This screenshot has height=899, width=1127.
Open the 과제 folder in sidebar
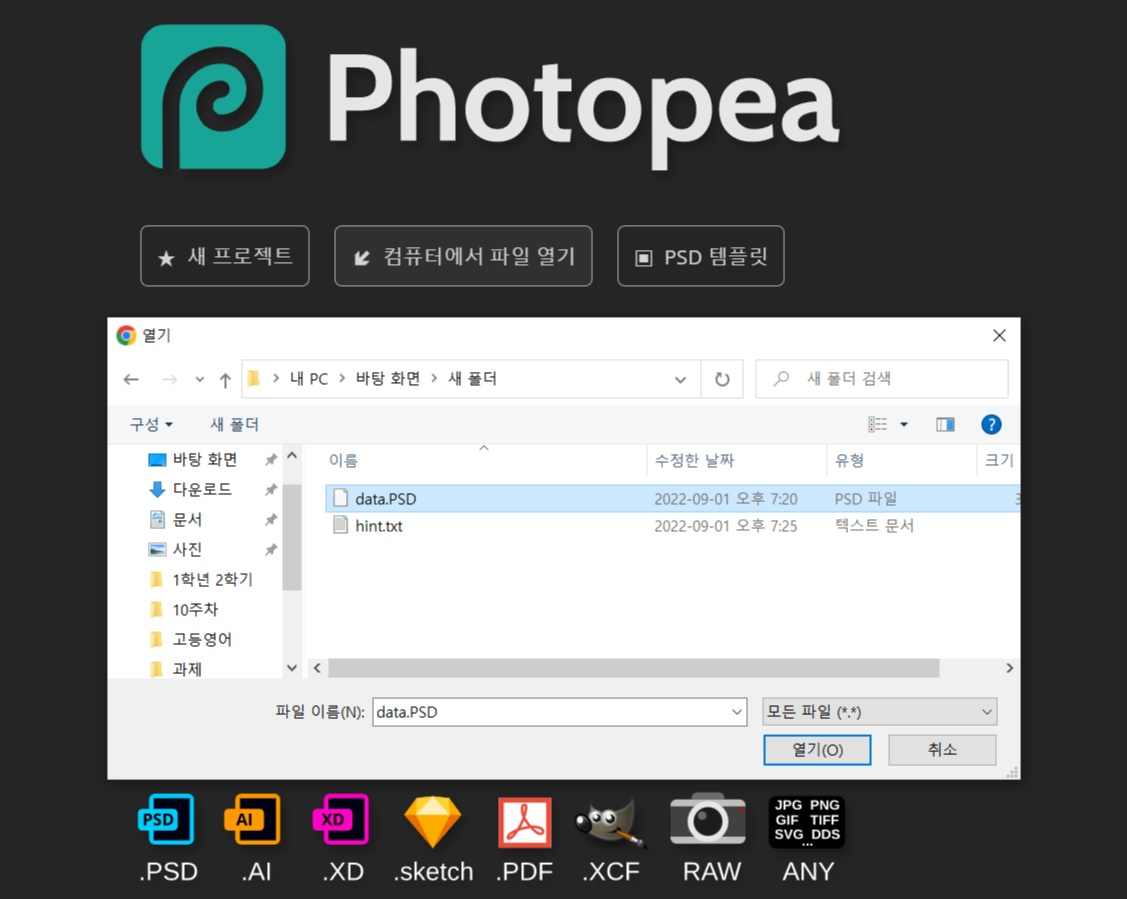click(187, 669)
